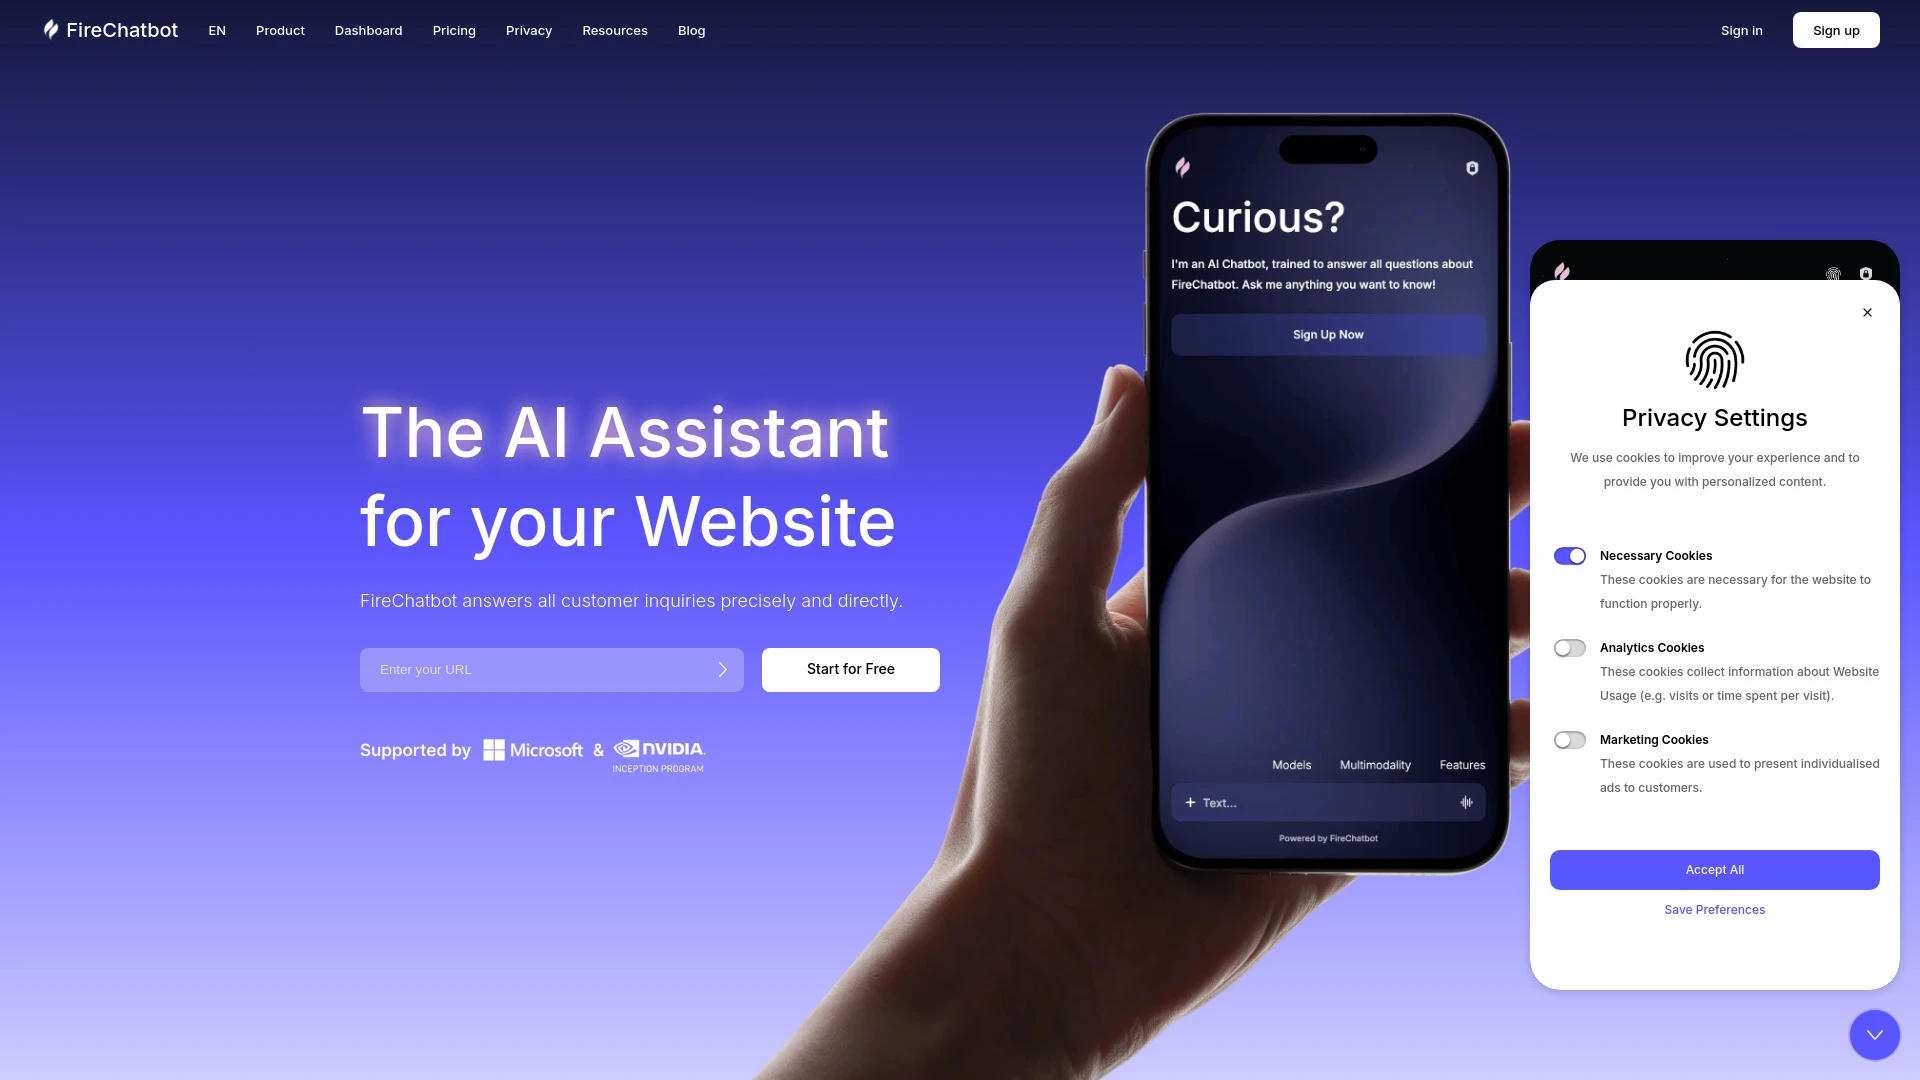Open the EN language selector dropdown
The width and height of the screenshot is (1920, 1080).
(x=218, y=30)
